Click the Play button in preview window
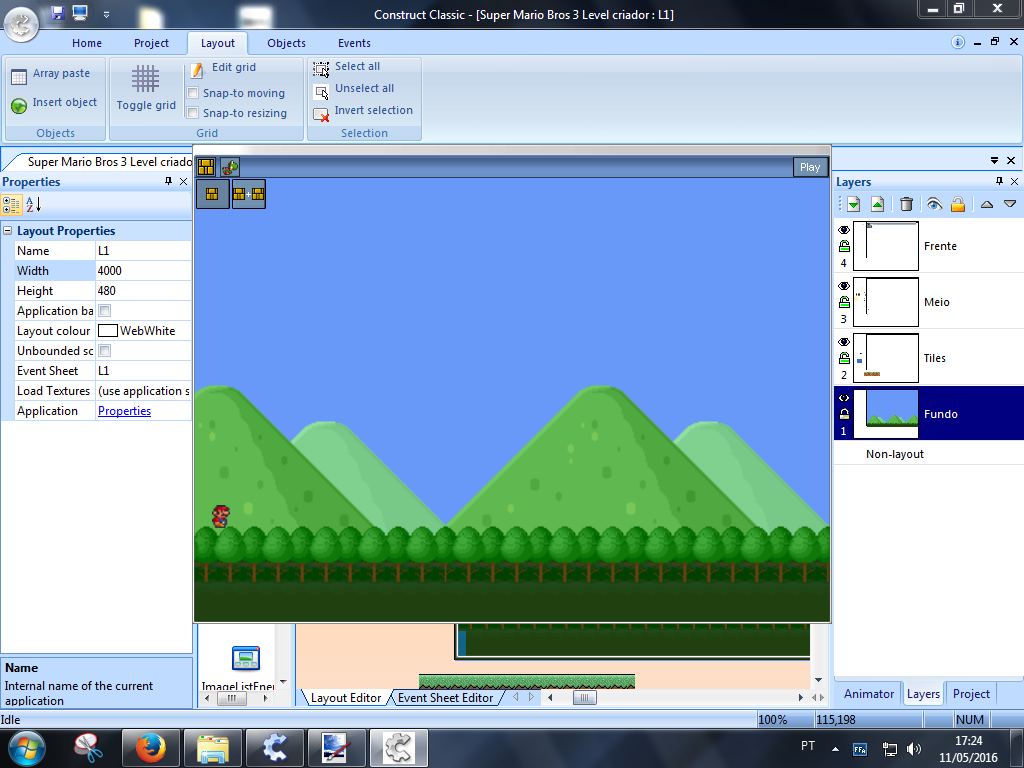 click(810, 167)
